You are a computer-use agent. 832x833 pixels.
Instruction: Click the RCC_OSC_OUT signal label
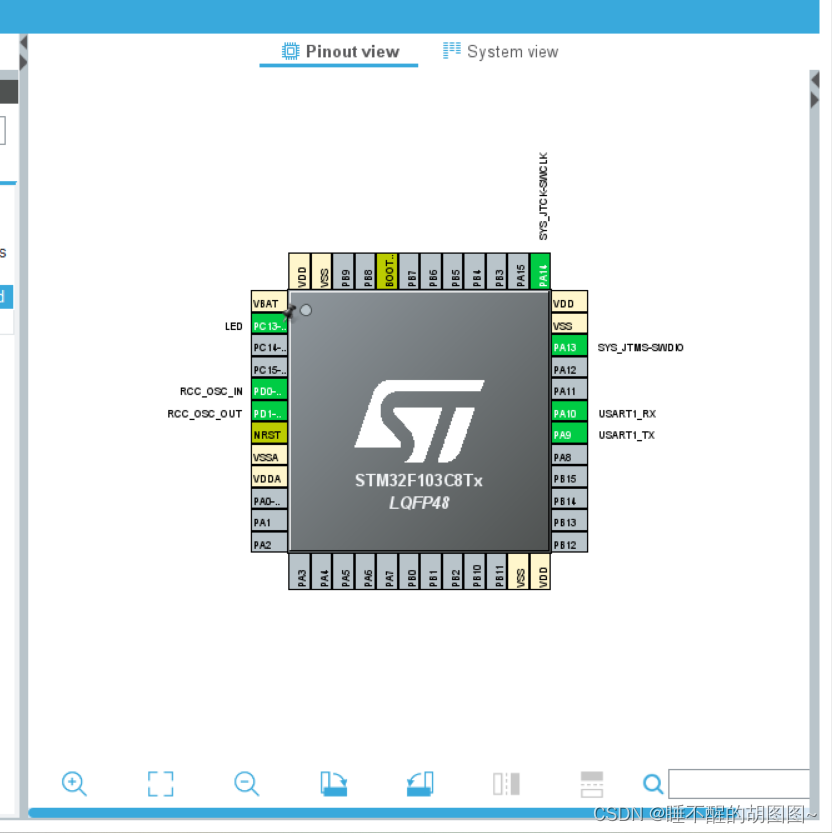[x=205, y=413]
